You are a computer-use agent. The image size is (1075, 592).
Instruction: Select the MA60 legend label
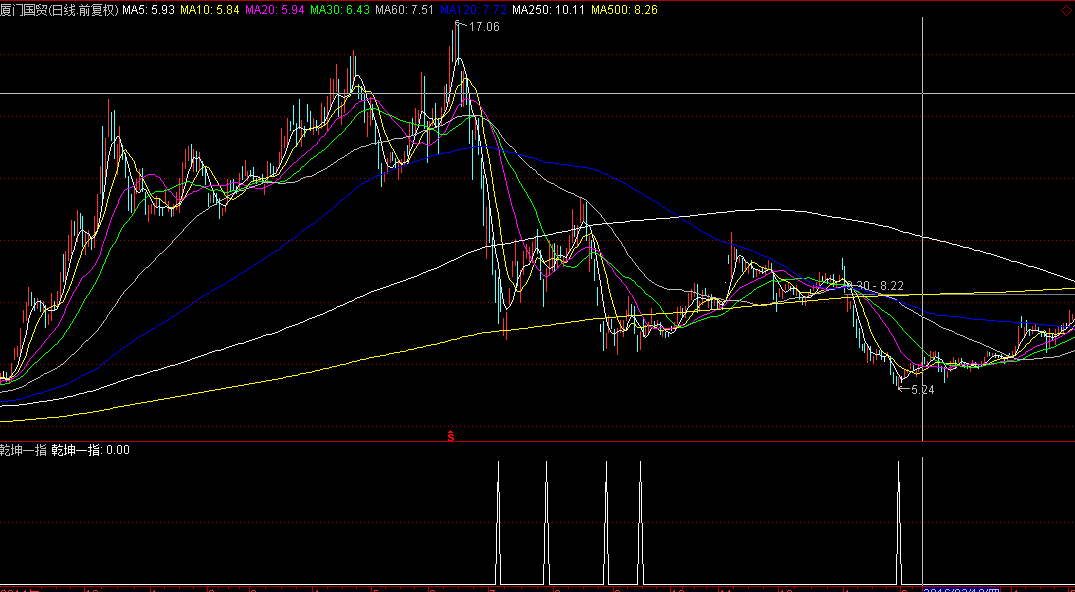click(405, 10)
